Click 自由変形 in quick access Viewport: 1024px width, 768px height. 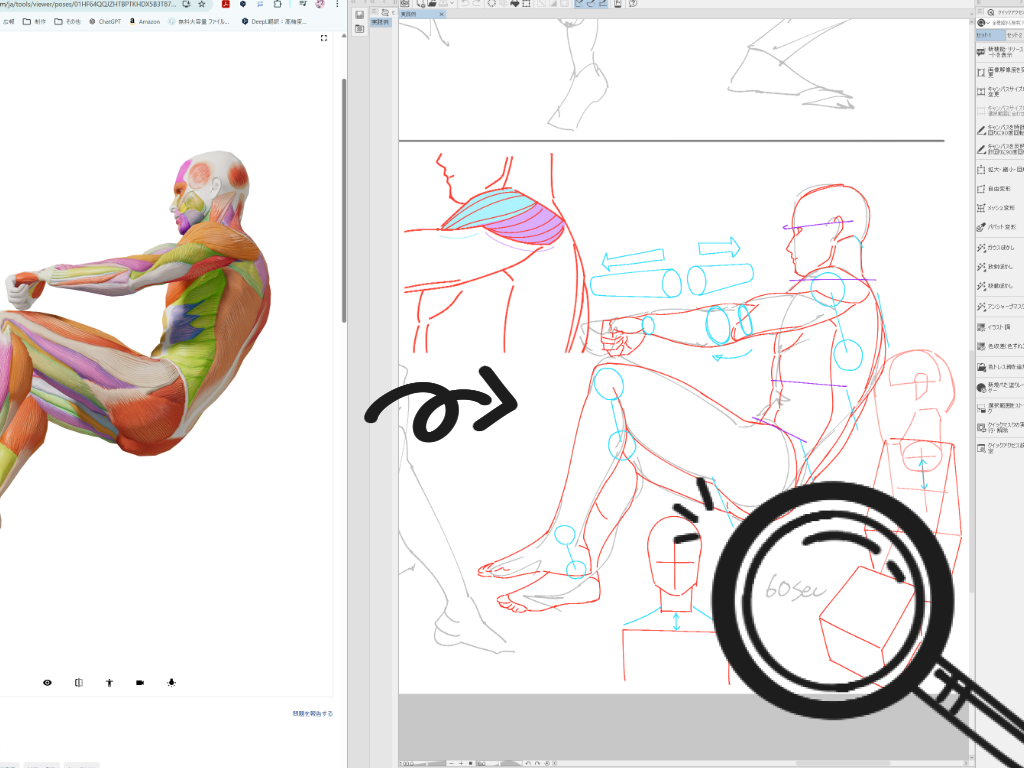pos(1000,189)
